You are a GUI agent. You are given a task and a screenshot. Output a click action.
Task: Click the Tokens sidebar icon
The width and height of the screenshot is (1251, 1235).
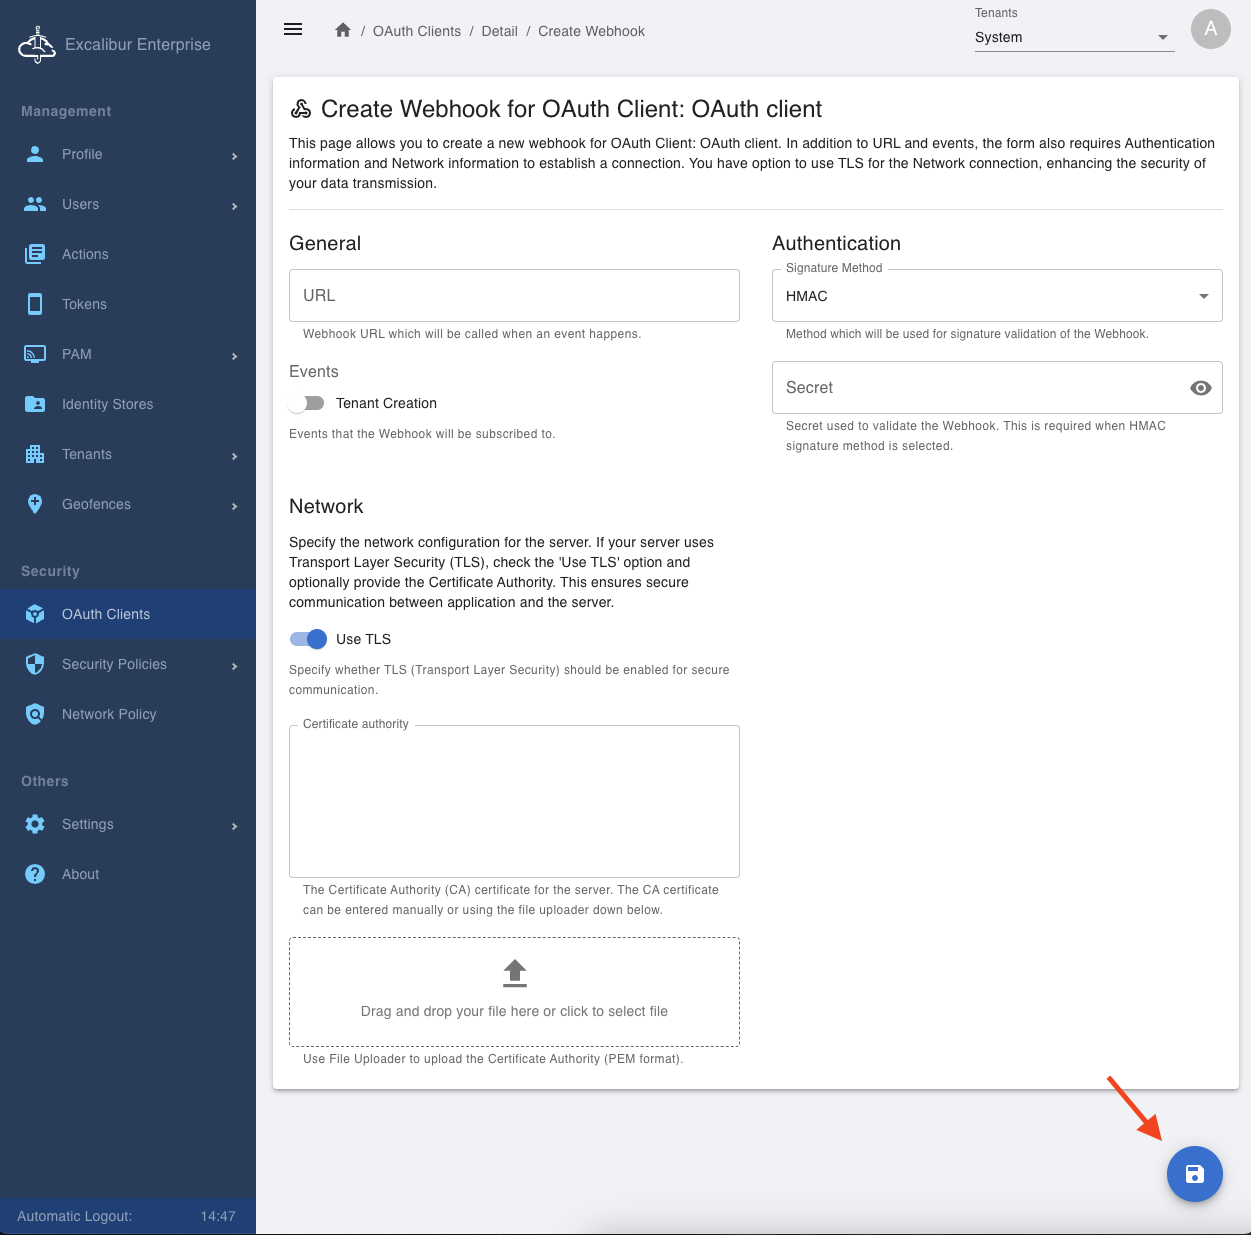tap(35, 304)
